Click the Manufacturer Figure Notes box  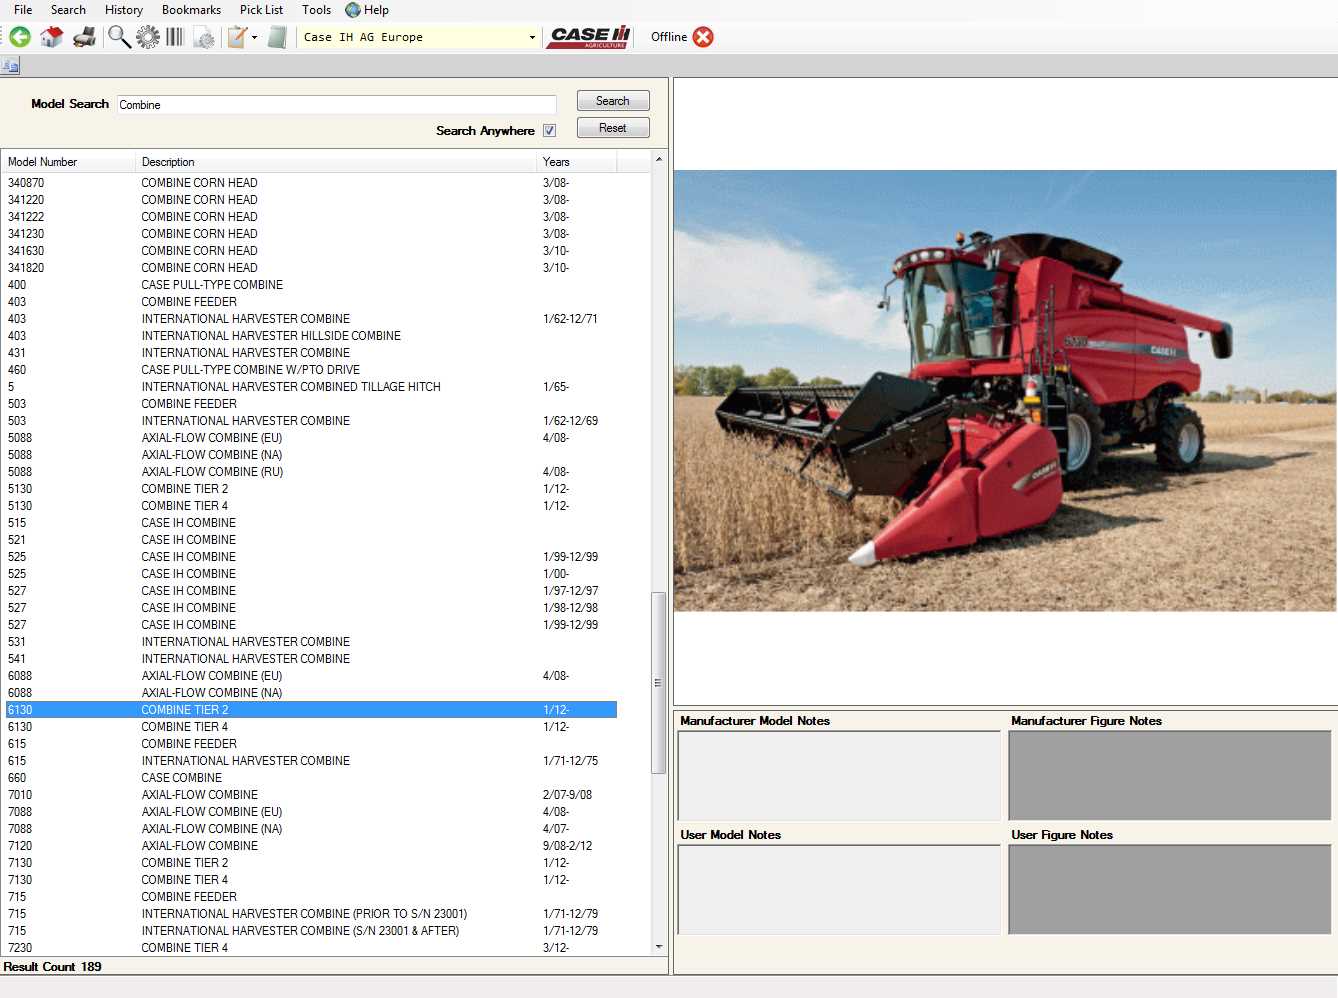(x=1170, y=776)
